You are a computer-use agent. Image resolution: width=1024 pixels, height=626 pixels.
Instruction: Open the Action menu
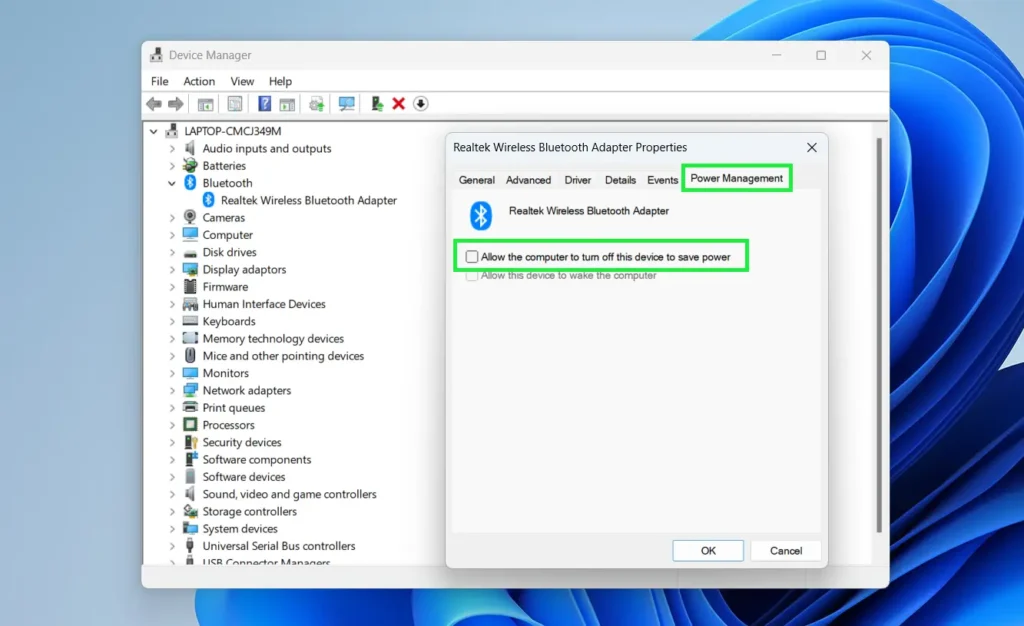(x=199, y=81)
